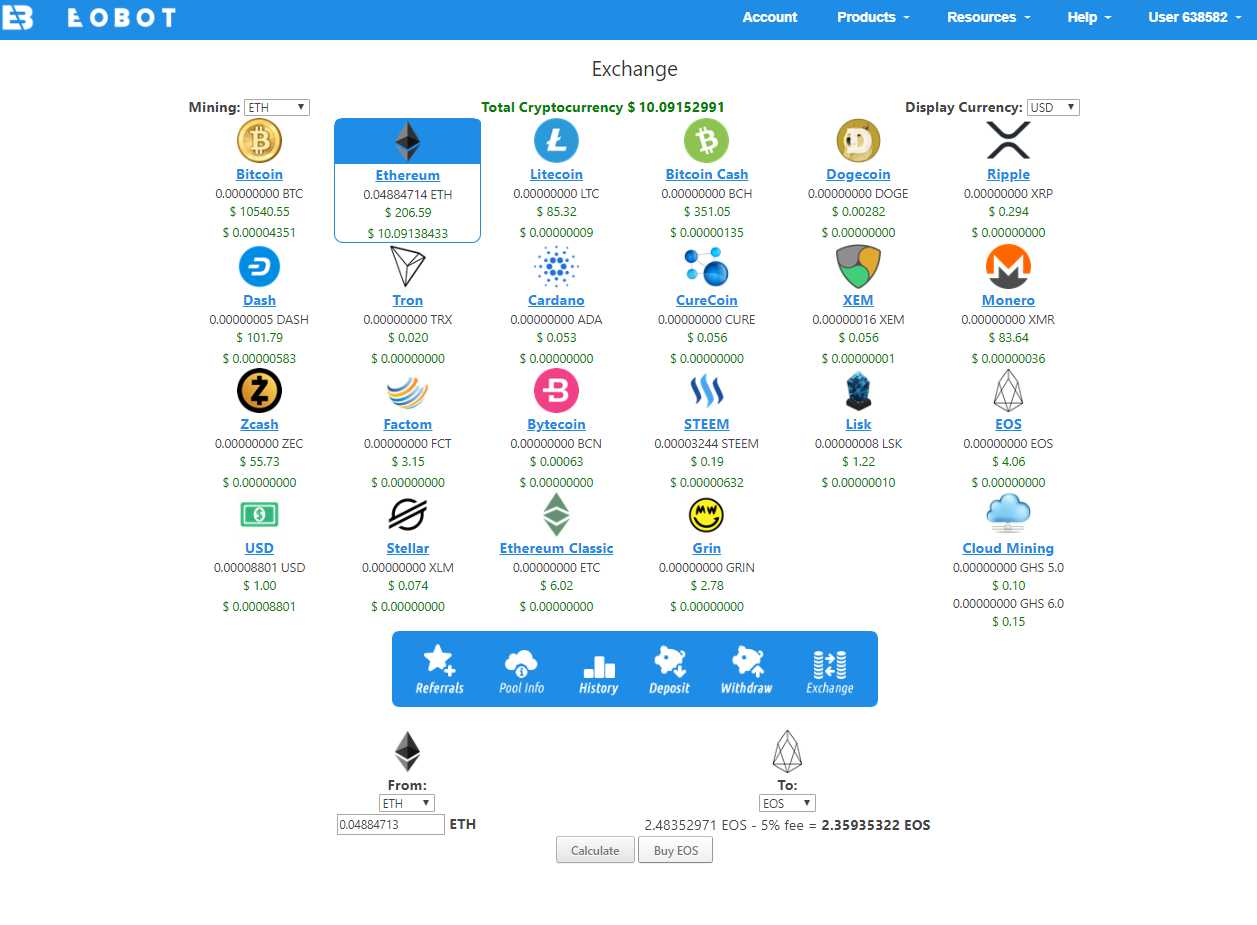Open the From currency ETH dropdown
The height and width of the screenshot is (925, 1257).
point(407,803)
